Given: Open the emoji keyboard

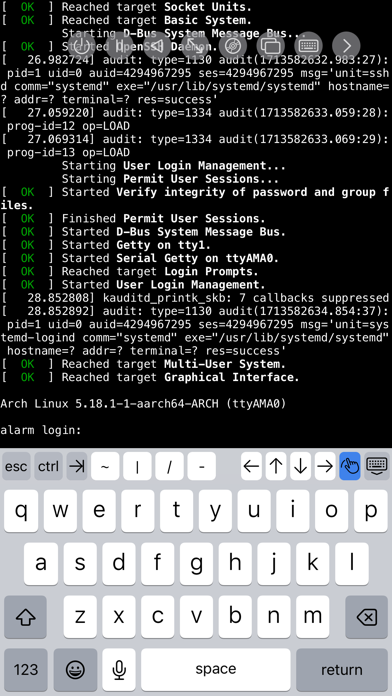Looking at the screenshot, I should (75, 669).
